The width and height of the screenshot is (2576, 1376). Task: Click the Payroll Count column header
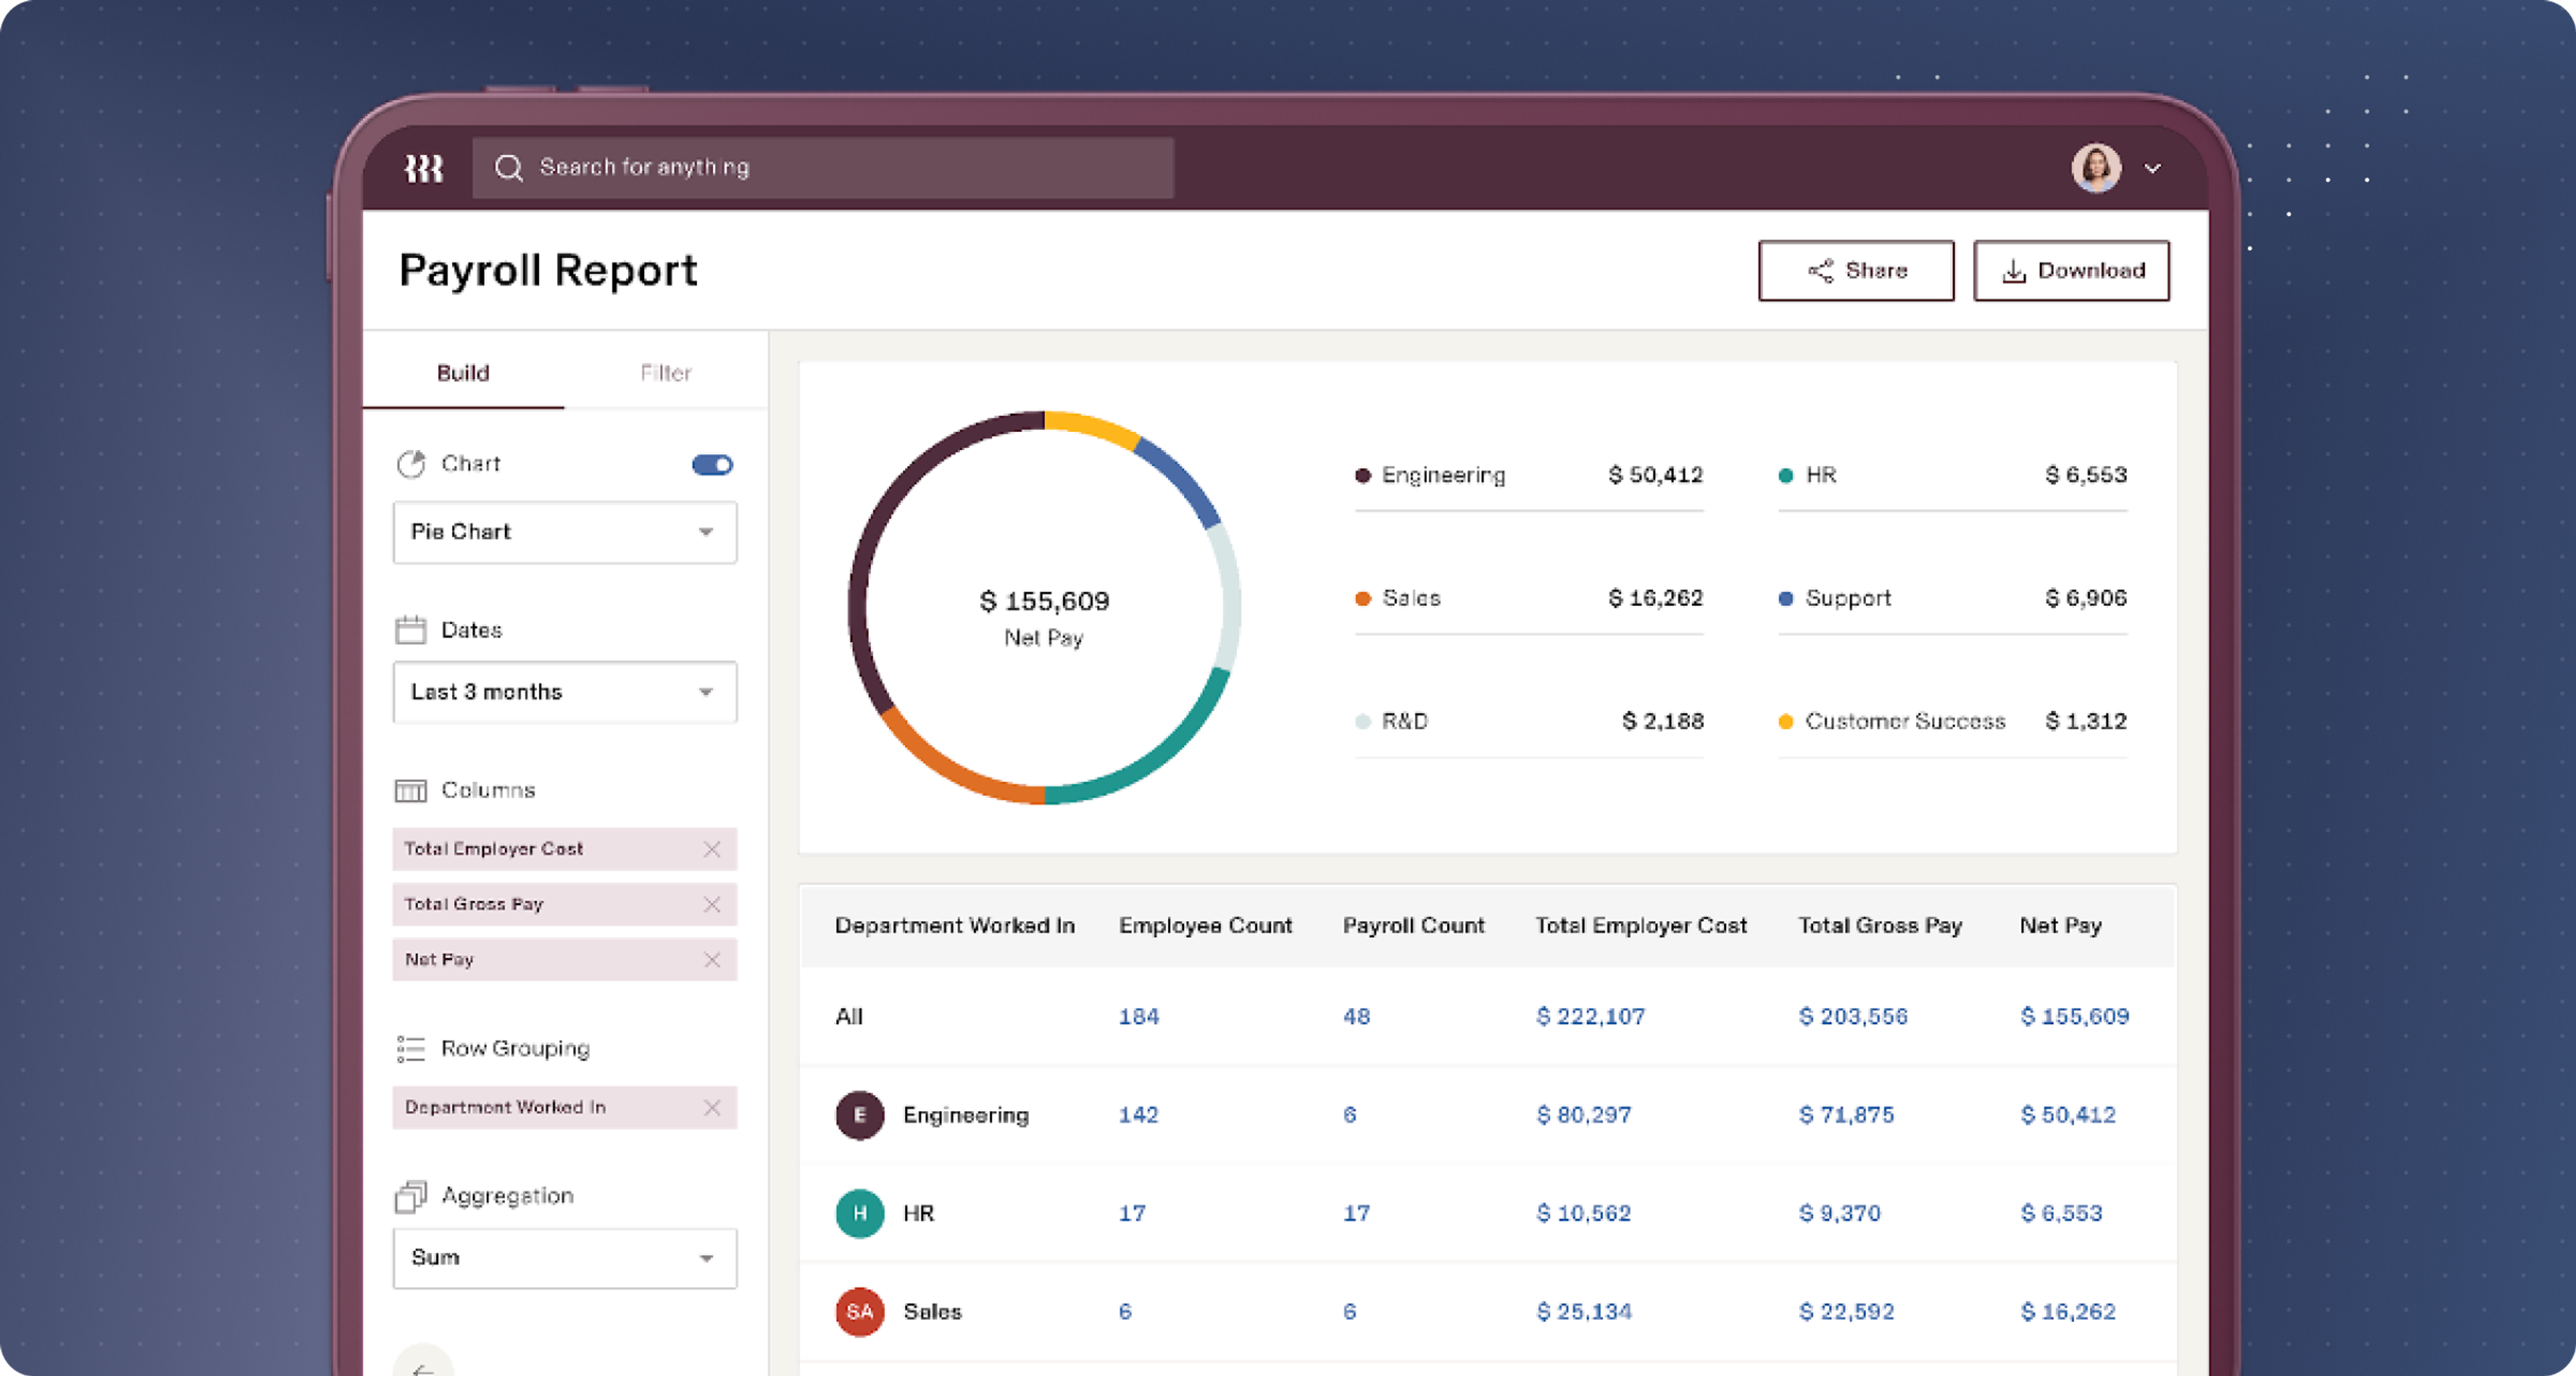click(1413, 925)
